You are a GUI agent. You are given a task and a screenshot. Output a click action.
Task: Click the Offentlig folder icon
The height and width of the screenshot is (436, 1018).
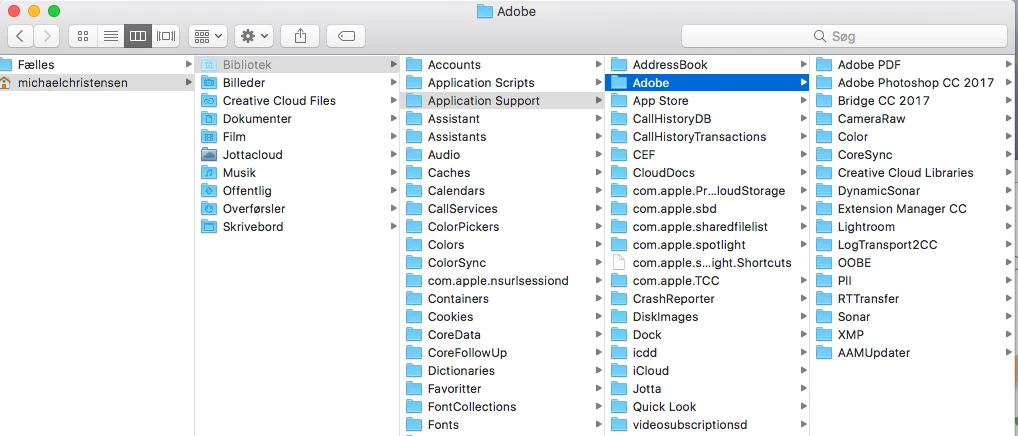(x=208, y=191)
